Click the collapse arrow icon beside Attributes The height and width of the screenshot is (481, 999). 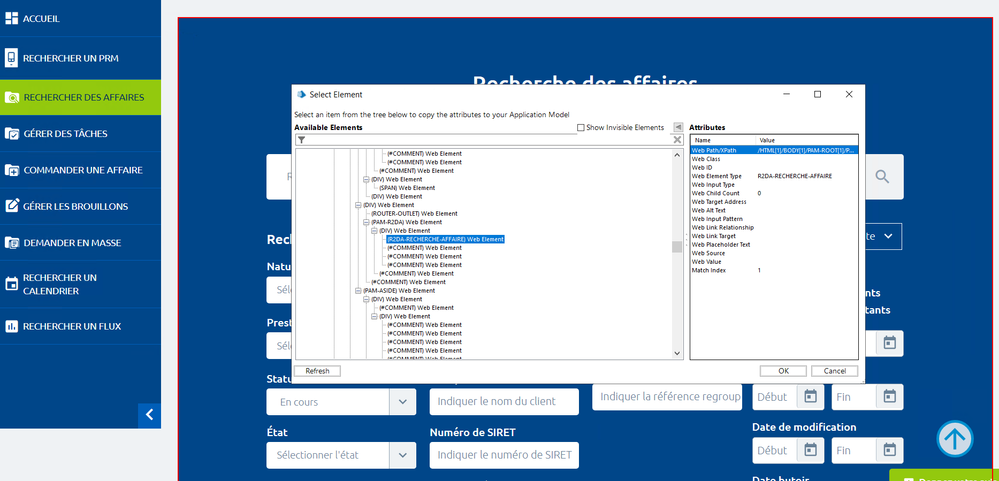(678, 127)
